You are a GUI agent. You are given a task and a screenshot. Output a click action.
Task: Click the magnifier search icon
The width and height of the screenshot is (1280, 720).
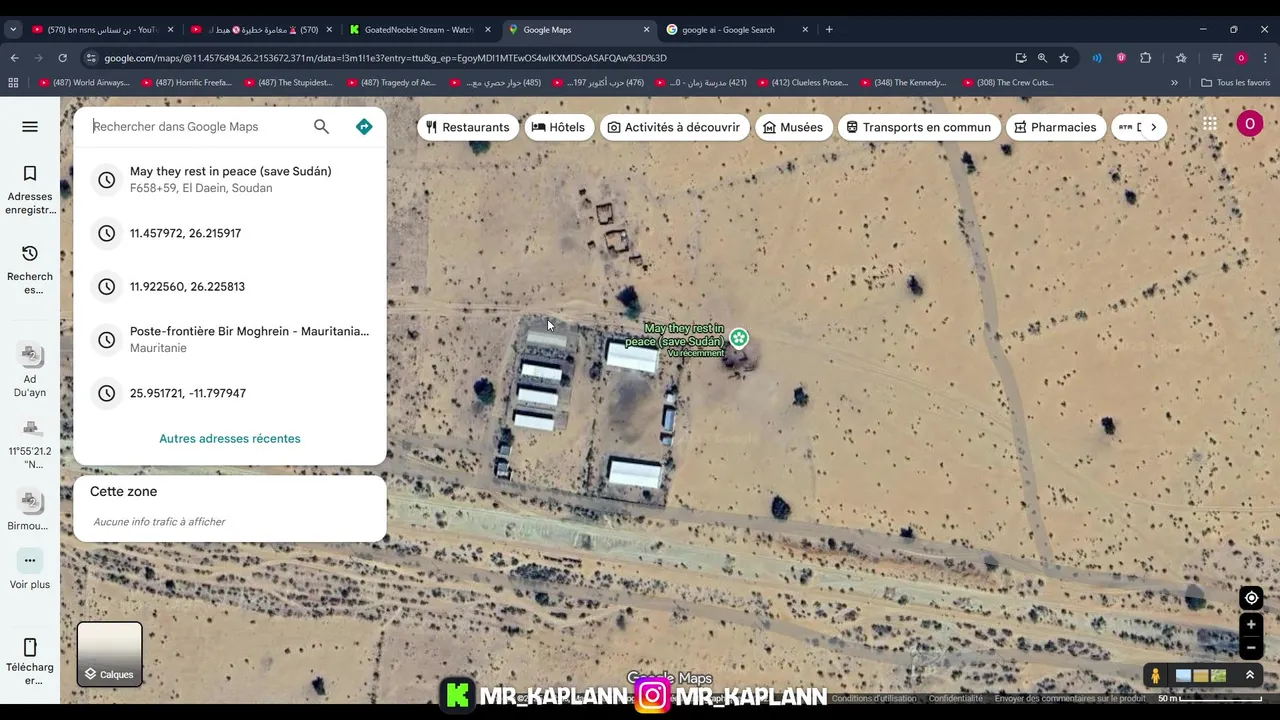(x=321, y=126)
